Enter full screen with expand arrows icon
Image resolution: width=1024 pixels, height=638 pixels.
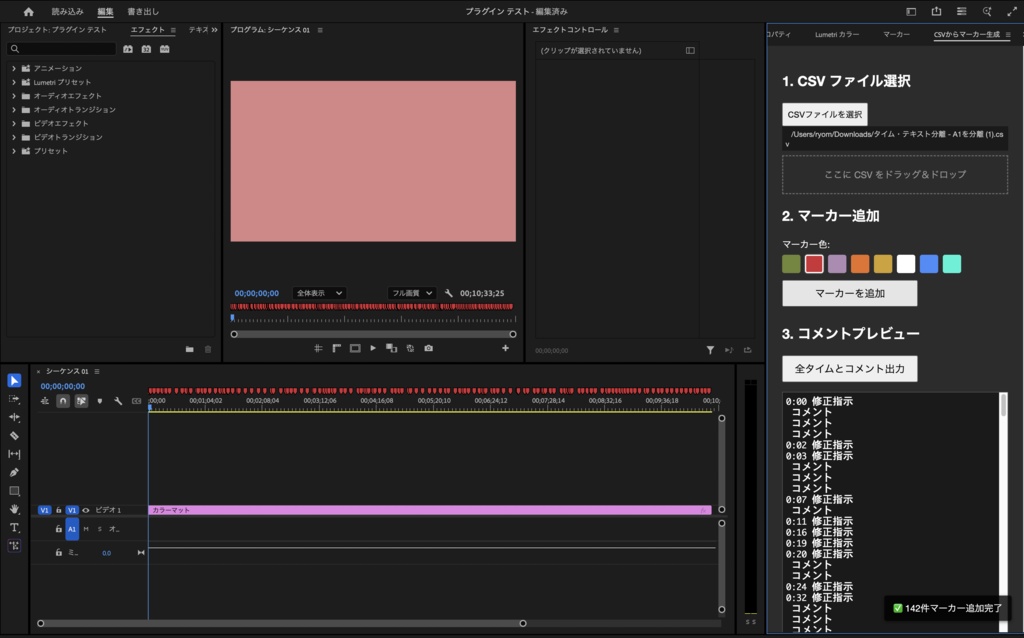[1012, 11]
